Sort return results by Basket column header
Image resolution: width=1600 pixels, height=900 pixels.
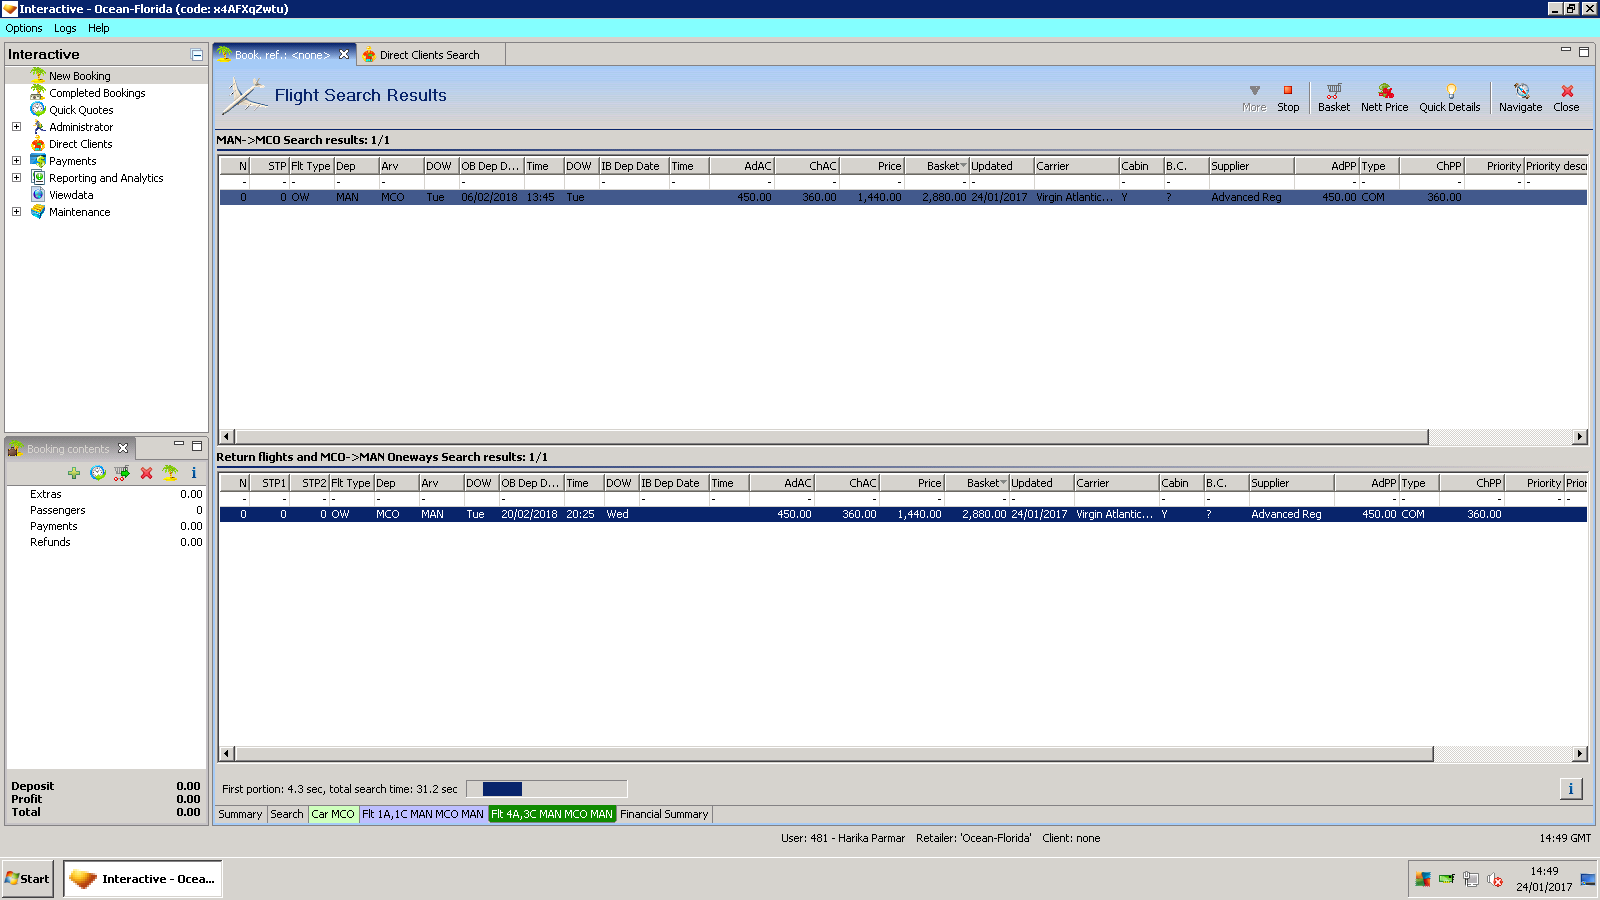tap(977, 483)
